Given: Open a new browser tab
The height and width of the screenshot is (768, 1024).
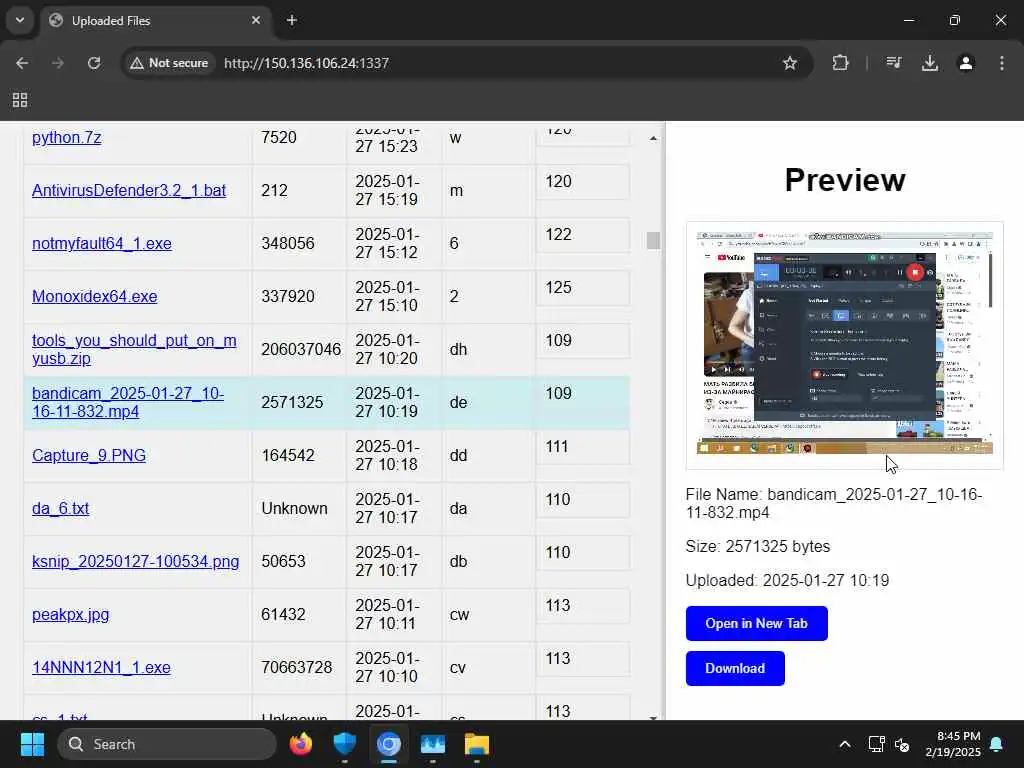Looking at the screenshot, I should coord(292,20).
